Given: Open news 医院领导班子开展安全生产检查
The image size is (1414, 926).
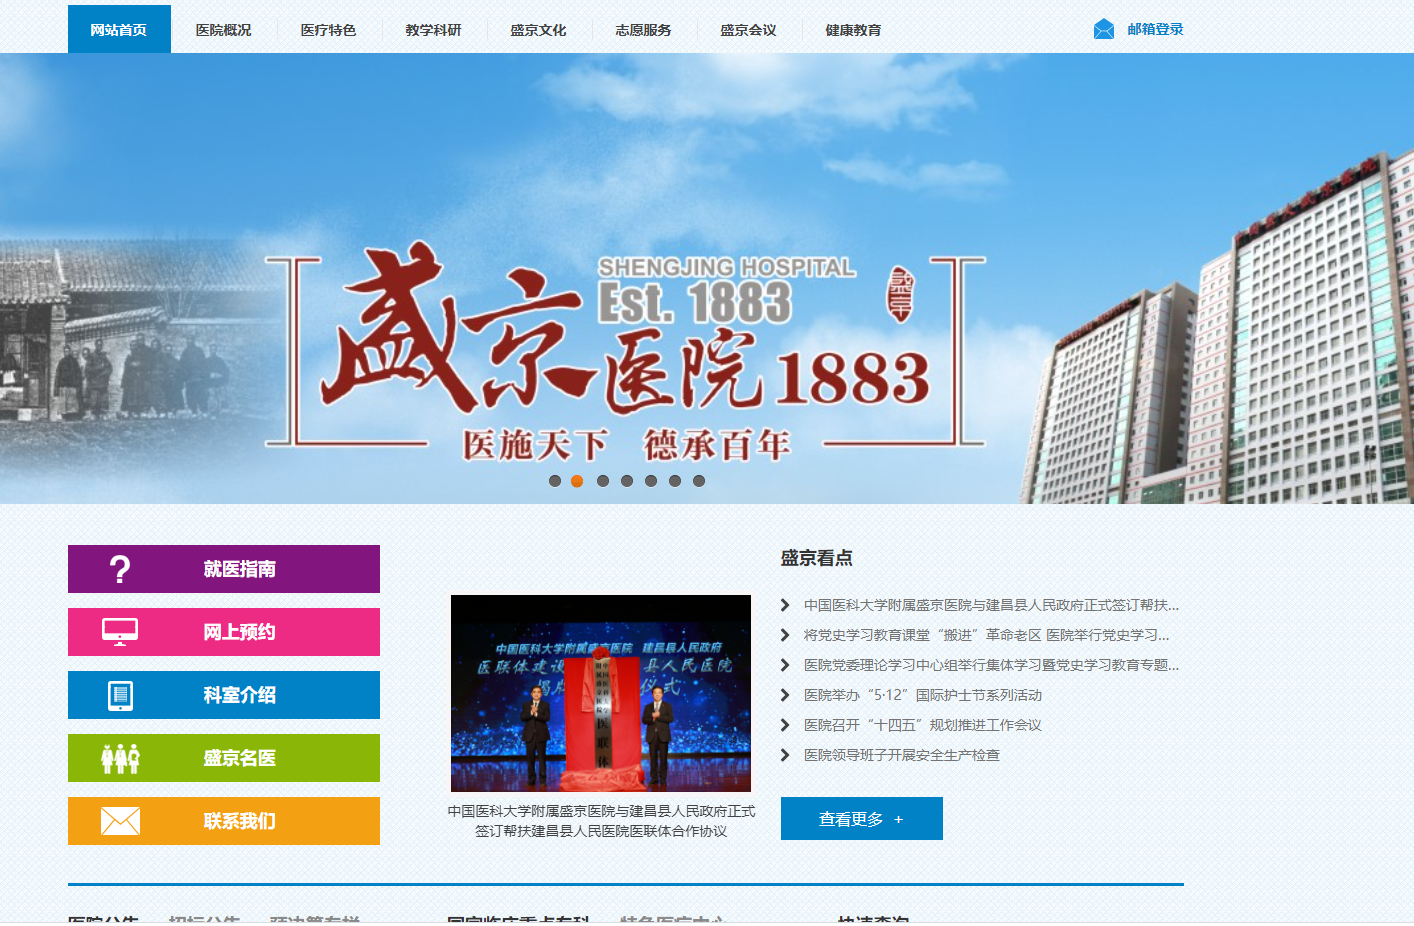Looking at the screenshot, I should (x=902, y=755).
